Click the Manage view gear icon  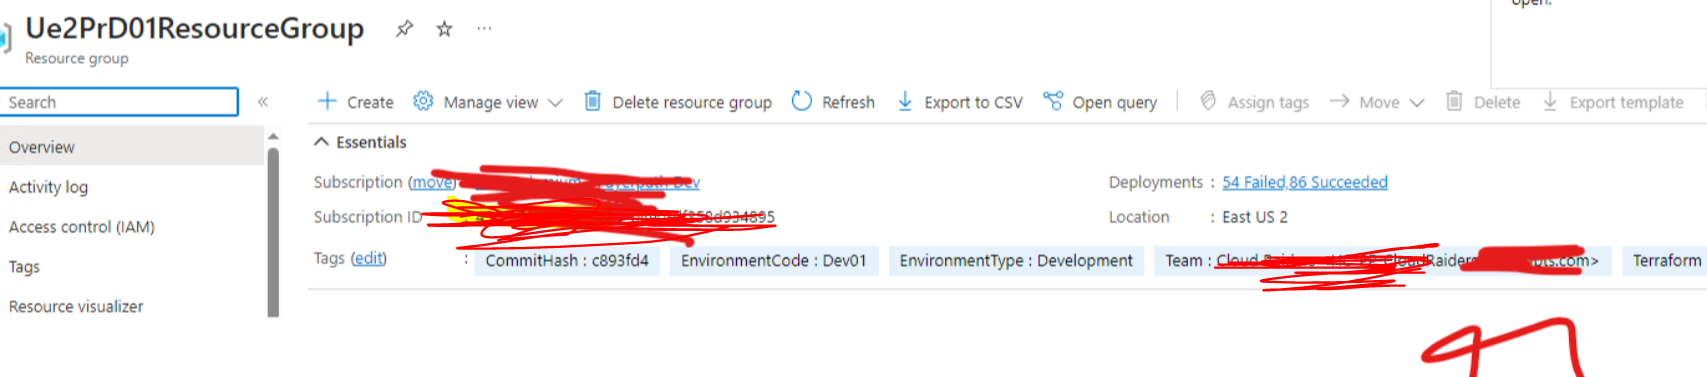click(x=423, y=101)
